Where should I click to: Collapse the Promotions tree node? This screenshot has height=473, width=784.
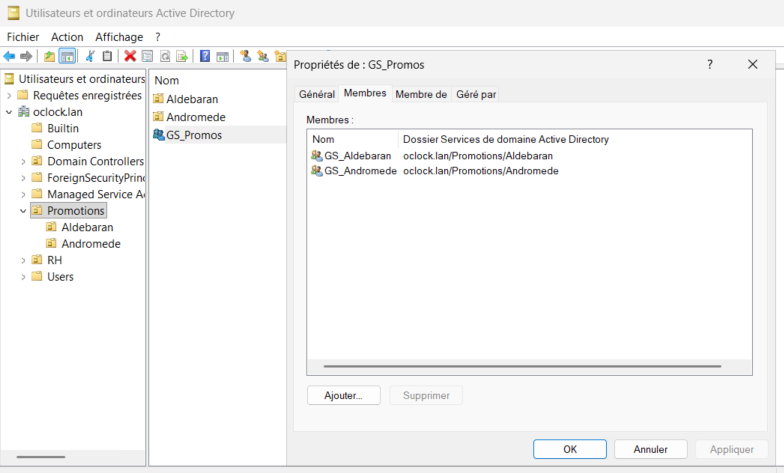(23, 211)
